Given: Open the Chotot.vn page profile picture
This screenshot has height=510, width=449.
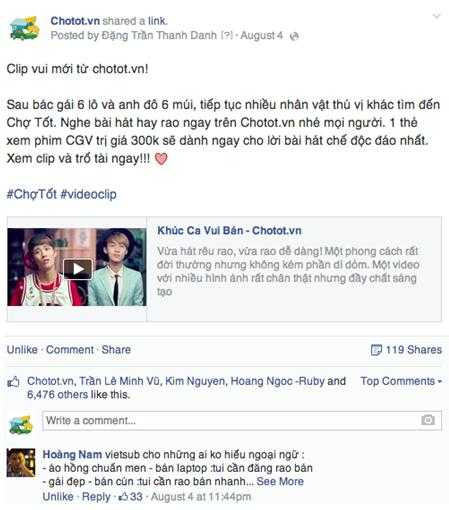Looking at the screenshot, I should click(x=24, y=28).
